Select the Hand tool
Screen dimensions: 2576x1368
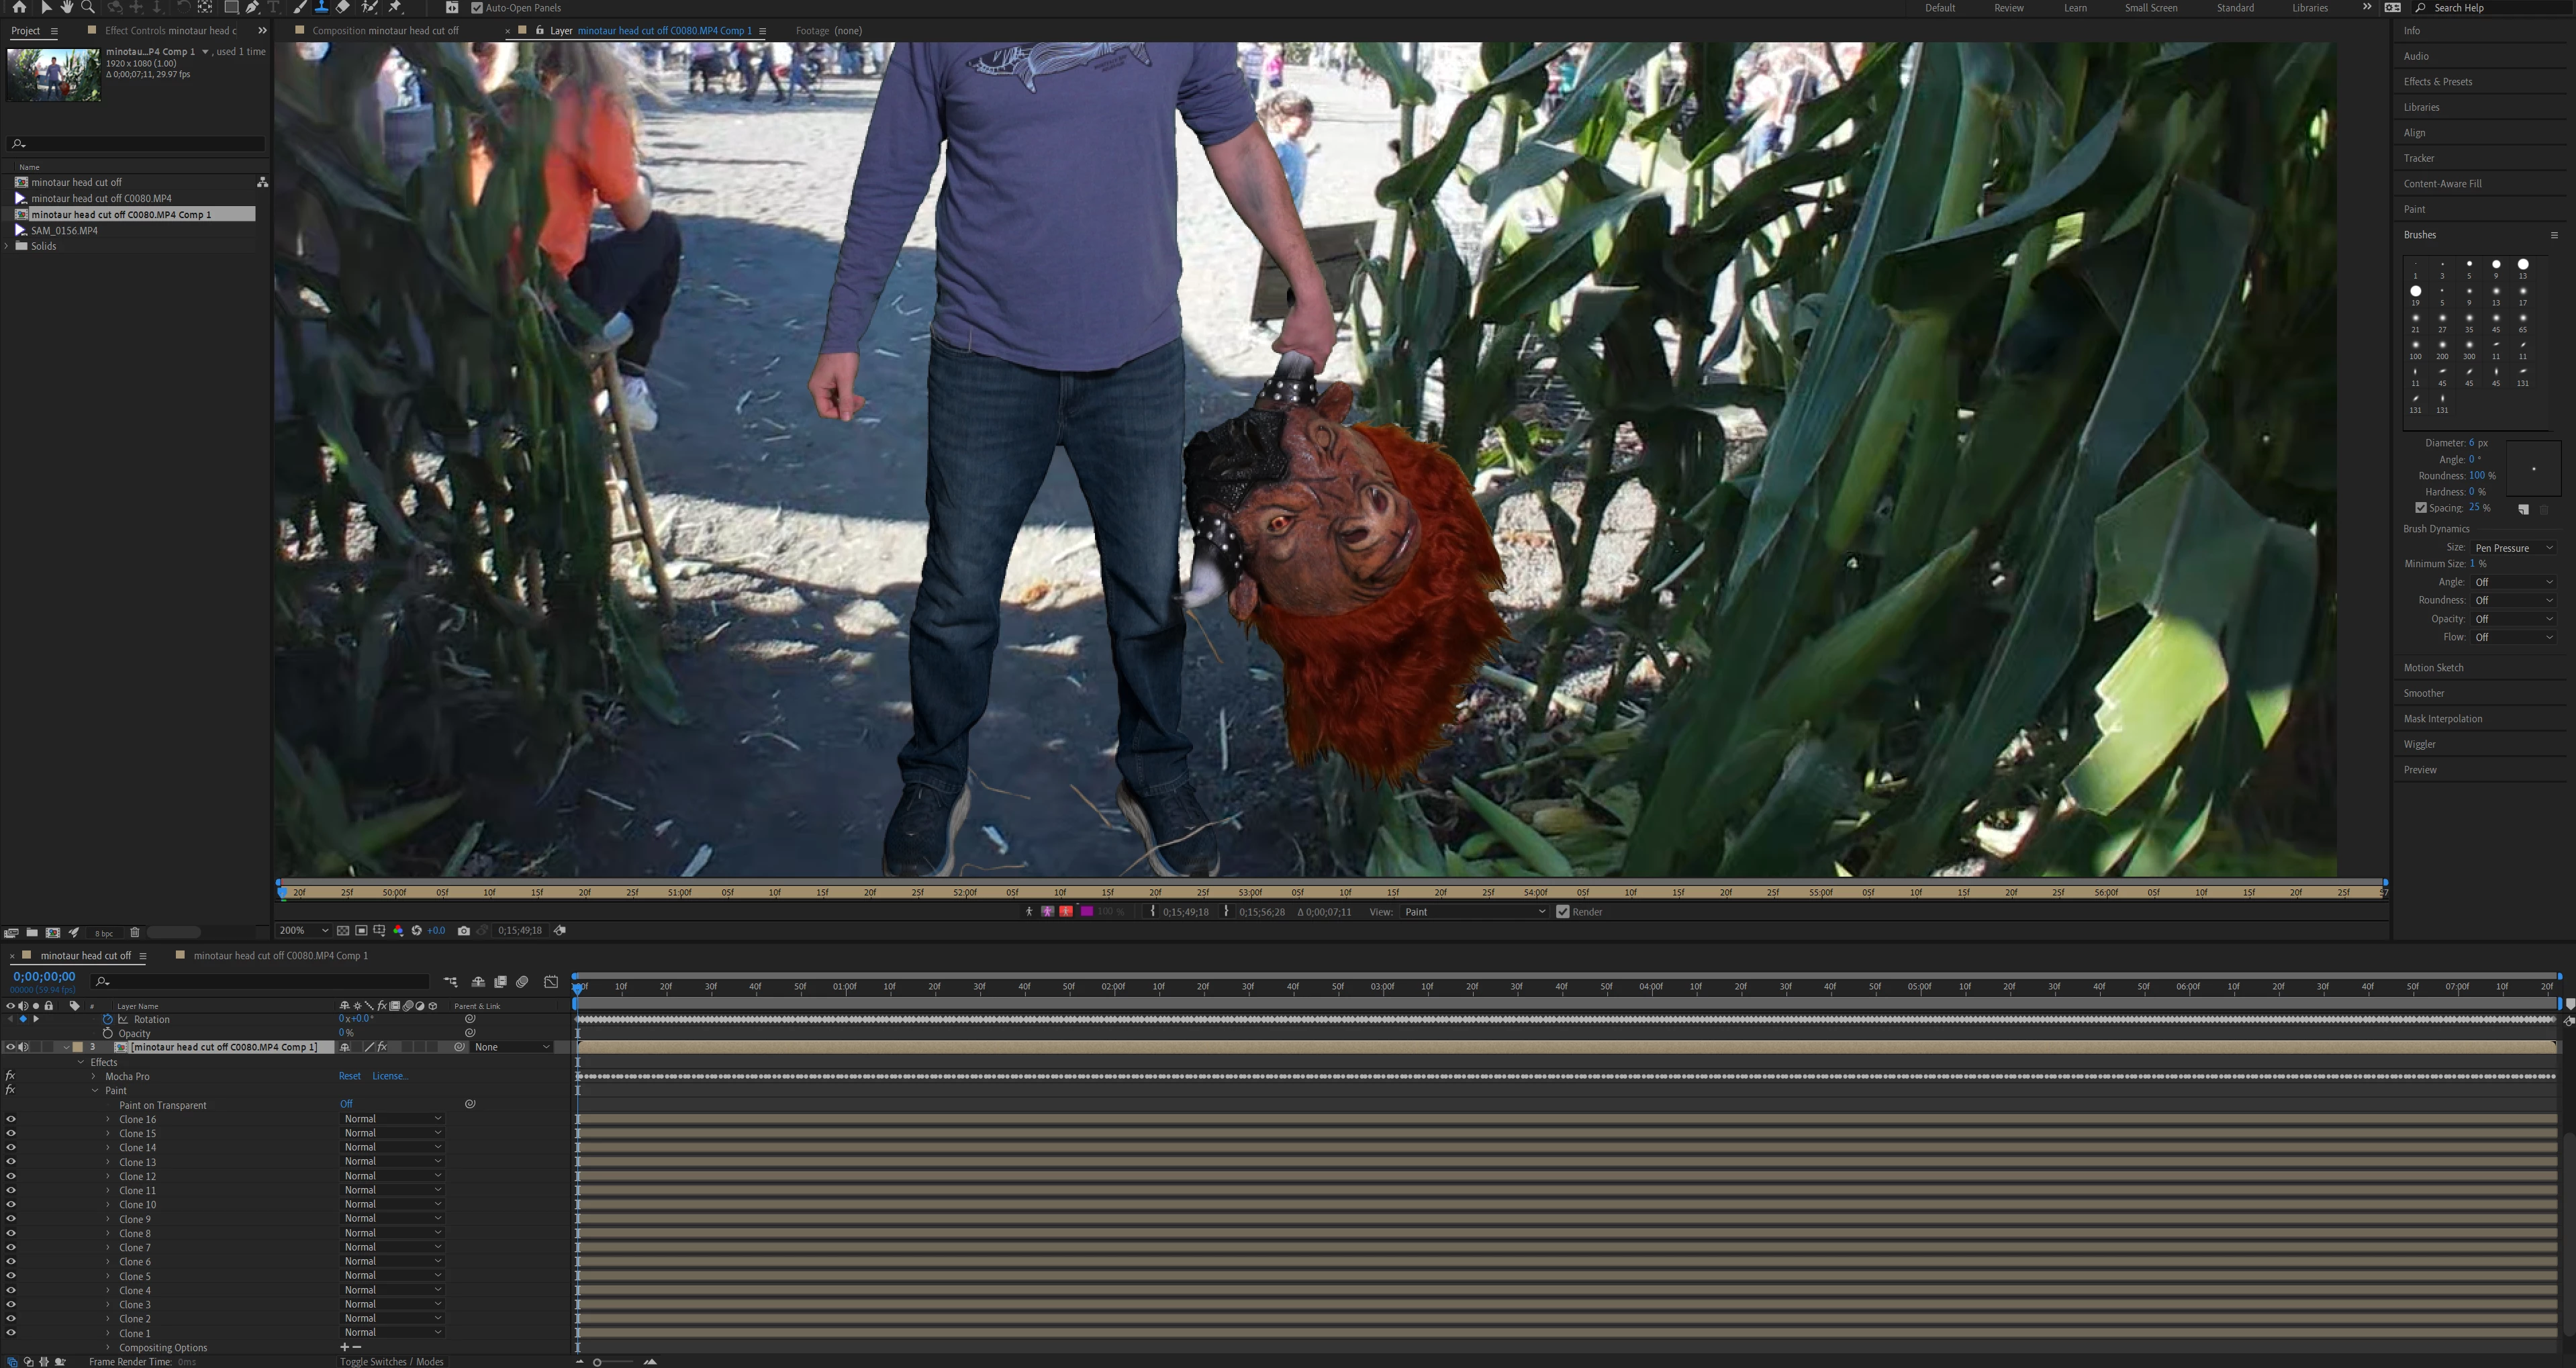point(67,7)
